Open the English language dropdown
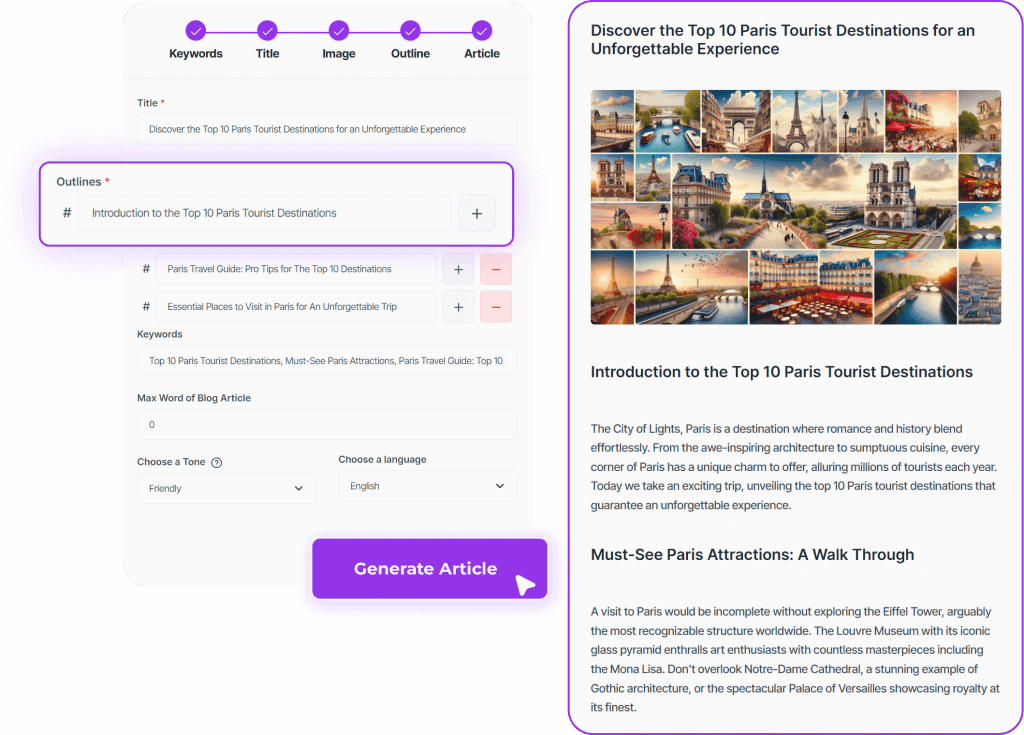 point(428,486)
